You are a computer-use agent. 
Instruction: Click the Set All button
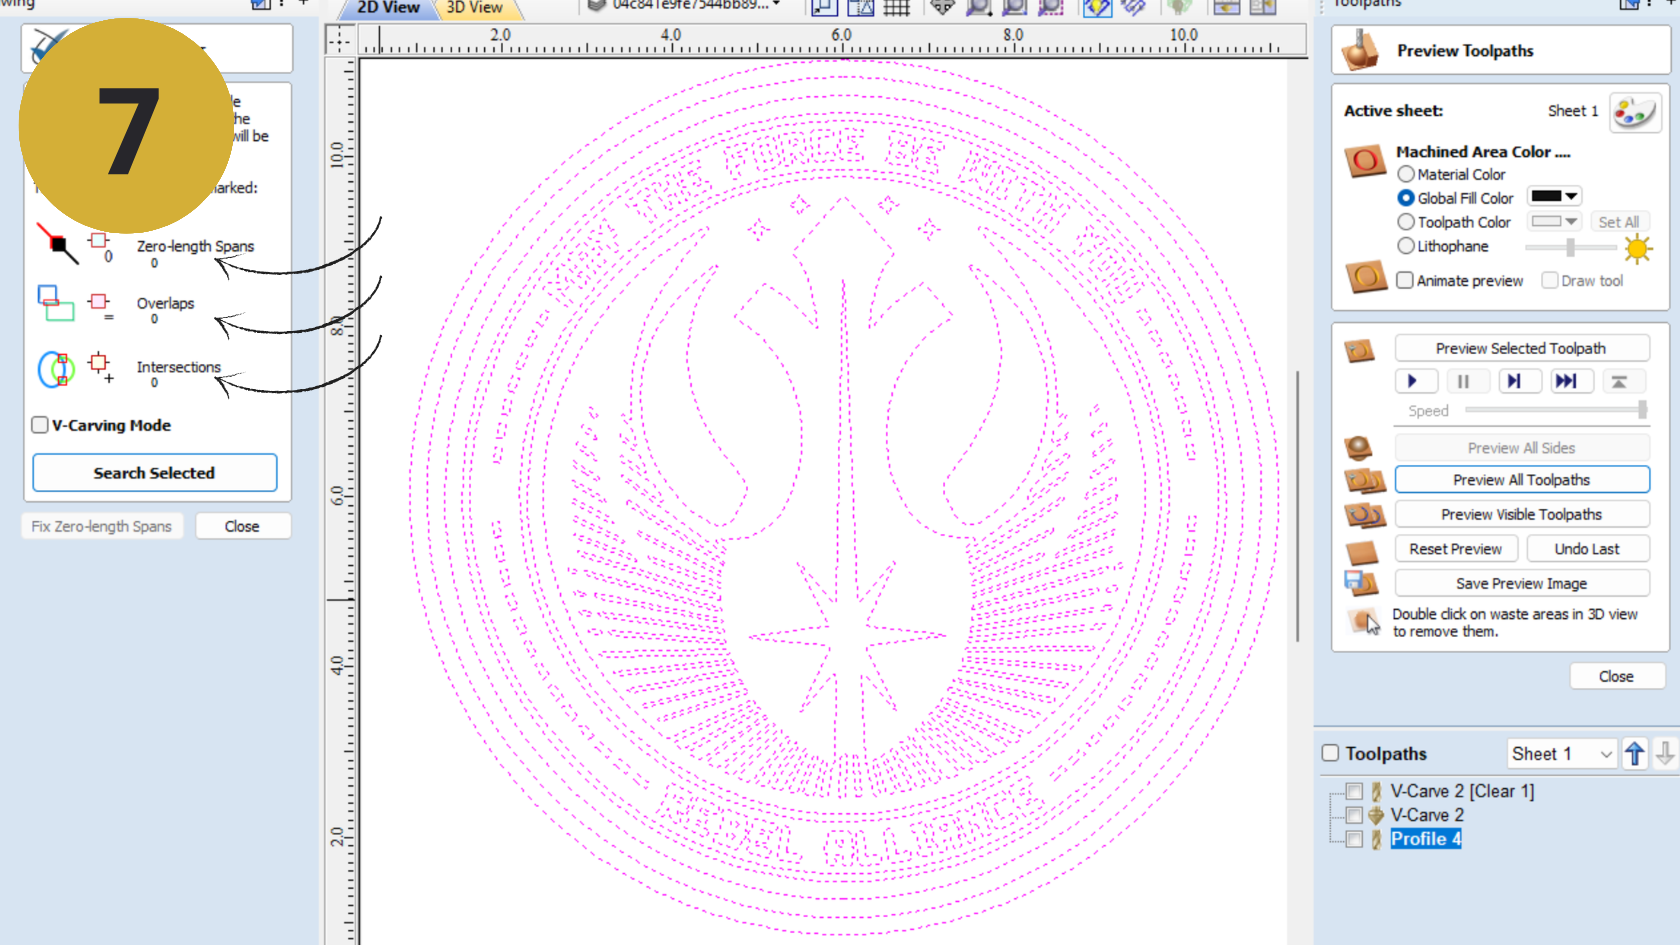1618,222
